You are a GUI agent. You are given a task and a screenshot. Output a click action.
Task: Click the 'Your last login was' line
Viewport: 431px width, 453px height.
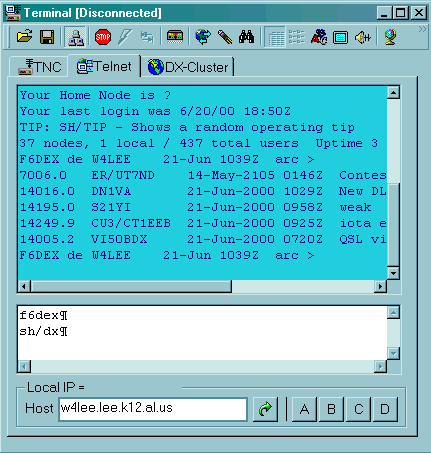point(155,111)
